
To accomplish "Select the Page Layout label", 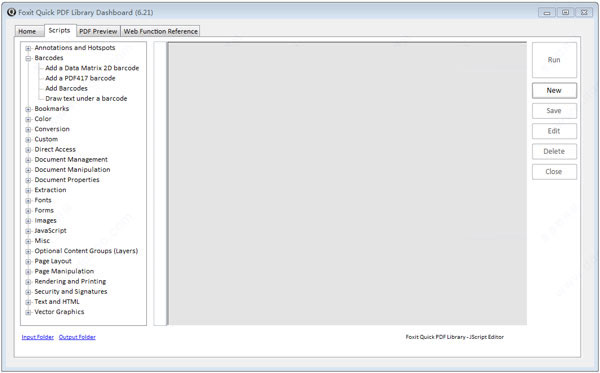I will coord(53,261).
